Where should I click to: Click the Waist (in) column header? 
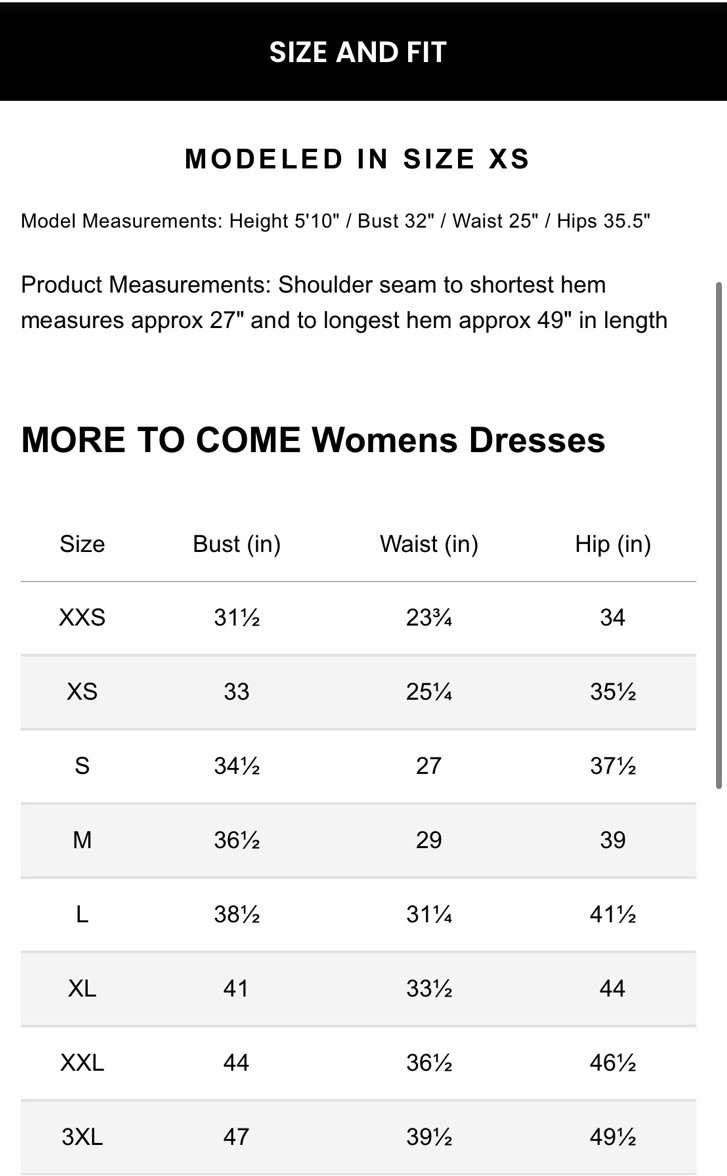coord(429,544)
